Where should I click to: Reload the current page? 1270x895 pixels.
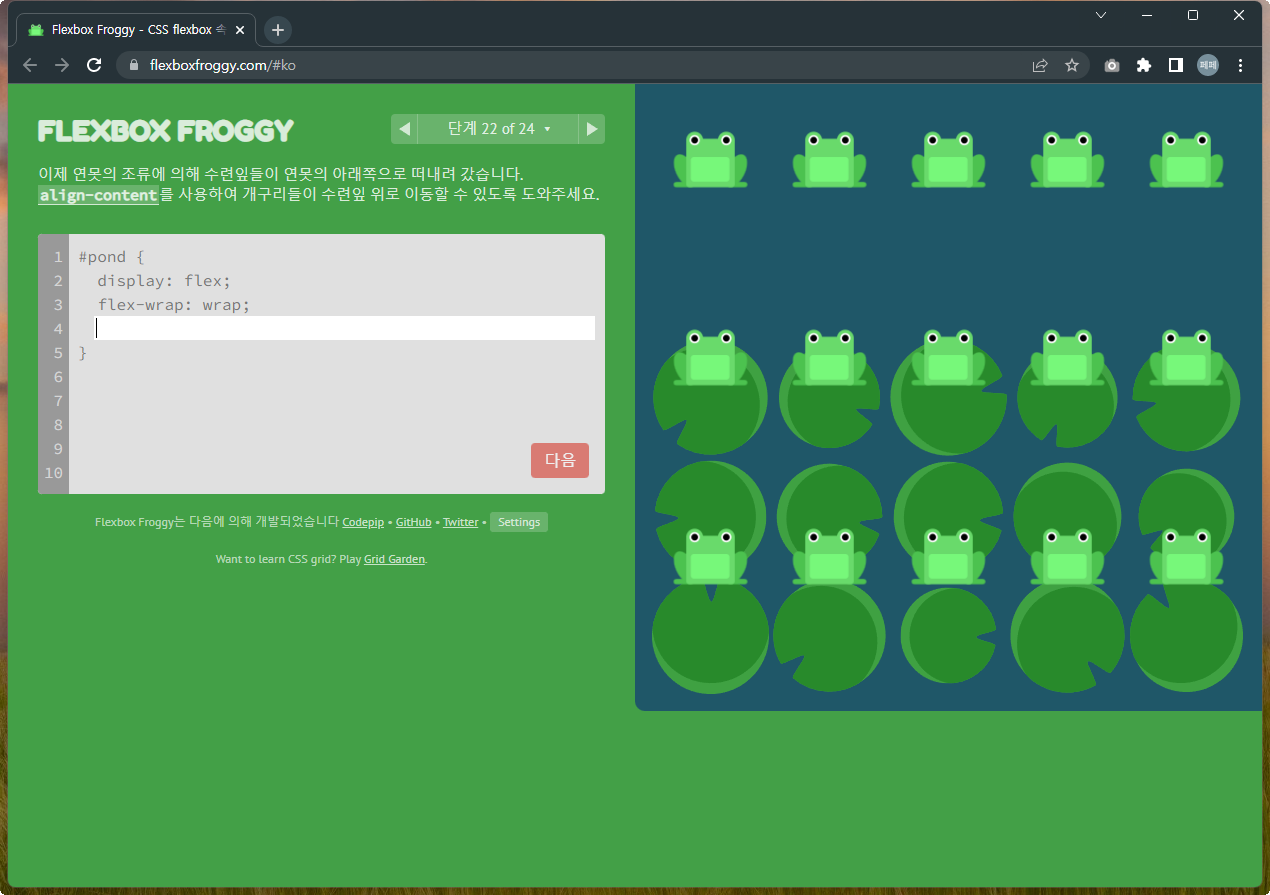pos(94,65)
